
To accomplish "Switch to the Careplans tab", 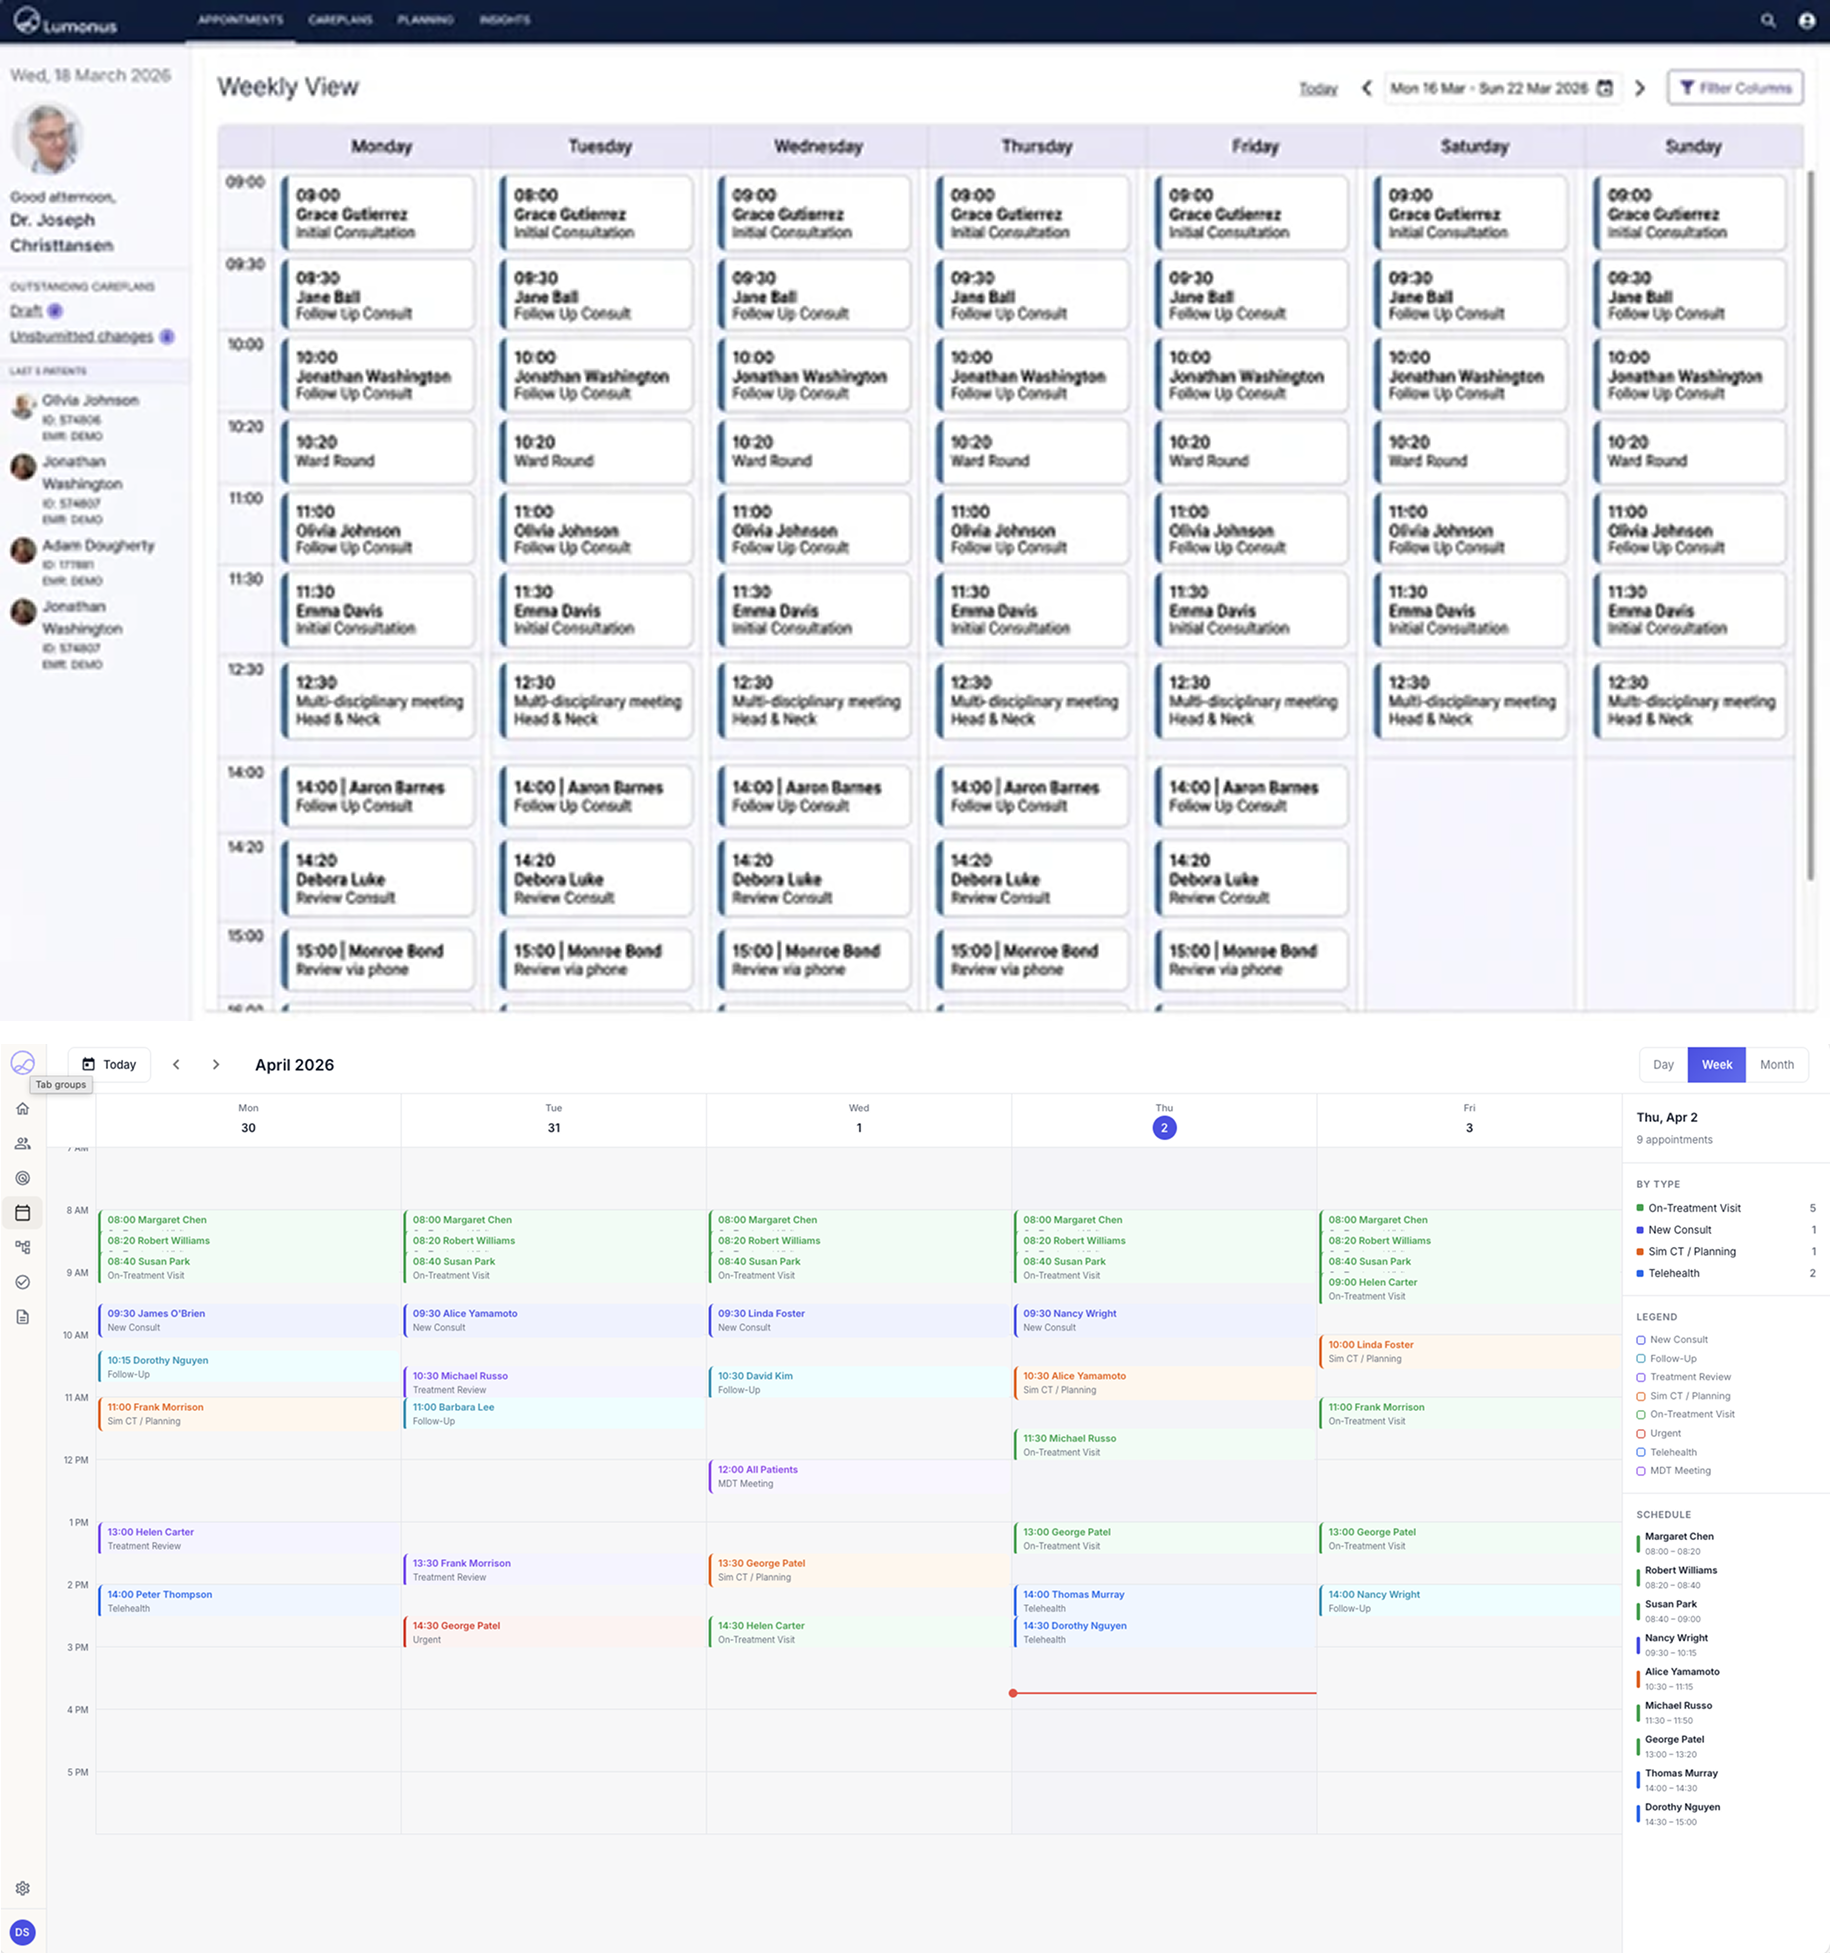I will point(340,20).
